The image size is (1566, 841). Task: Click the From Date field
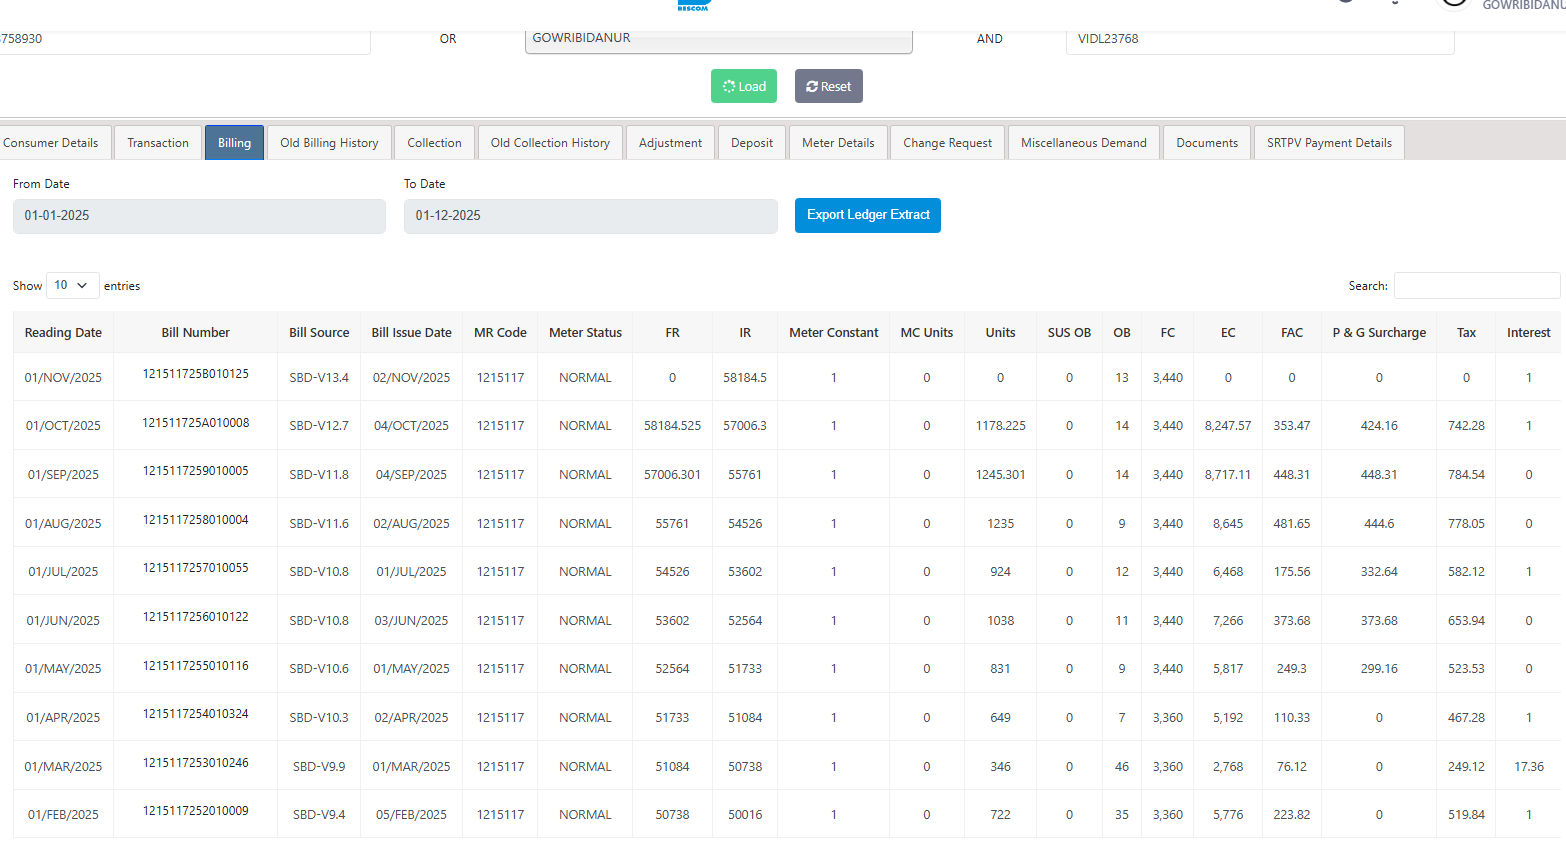click(x=199, y=216)
